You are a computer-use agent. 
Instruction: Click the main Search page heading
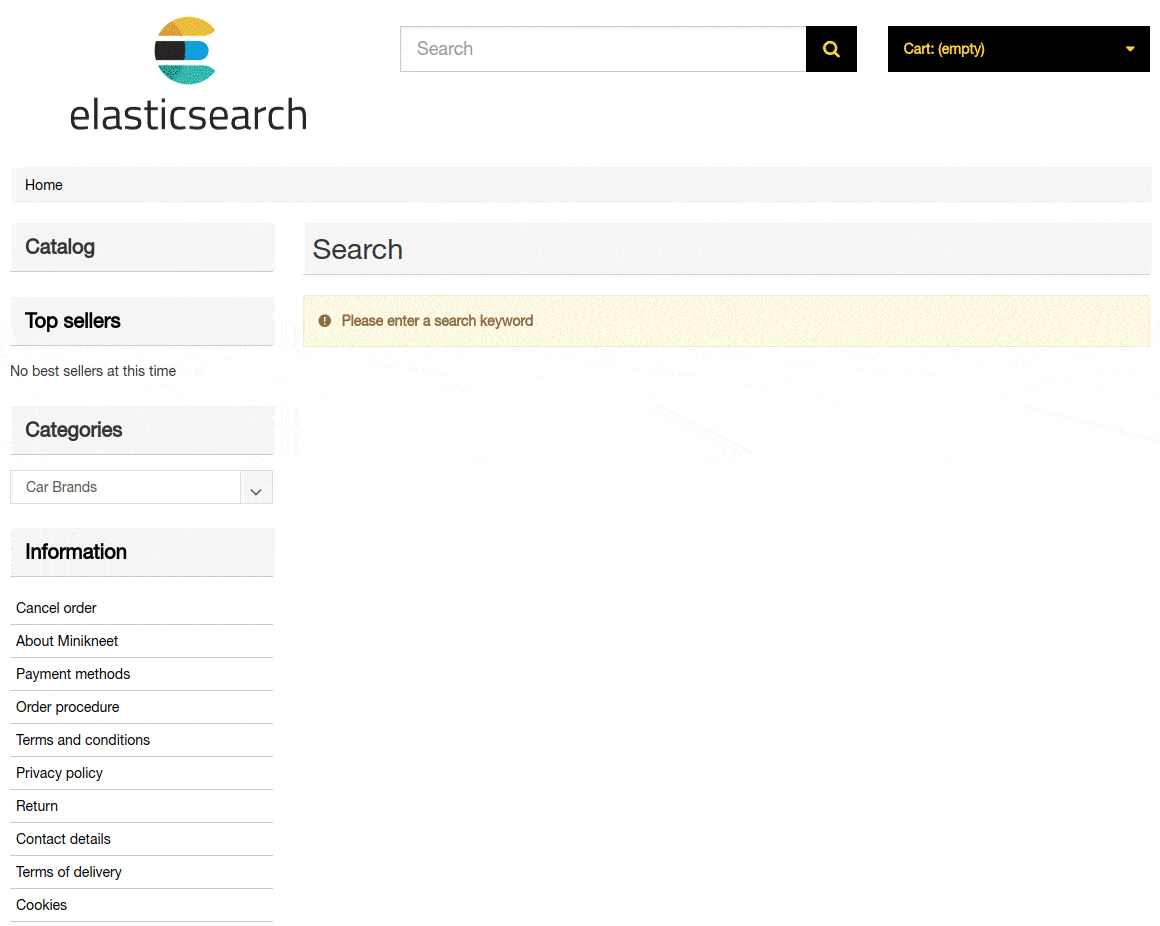357,249
